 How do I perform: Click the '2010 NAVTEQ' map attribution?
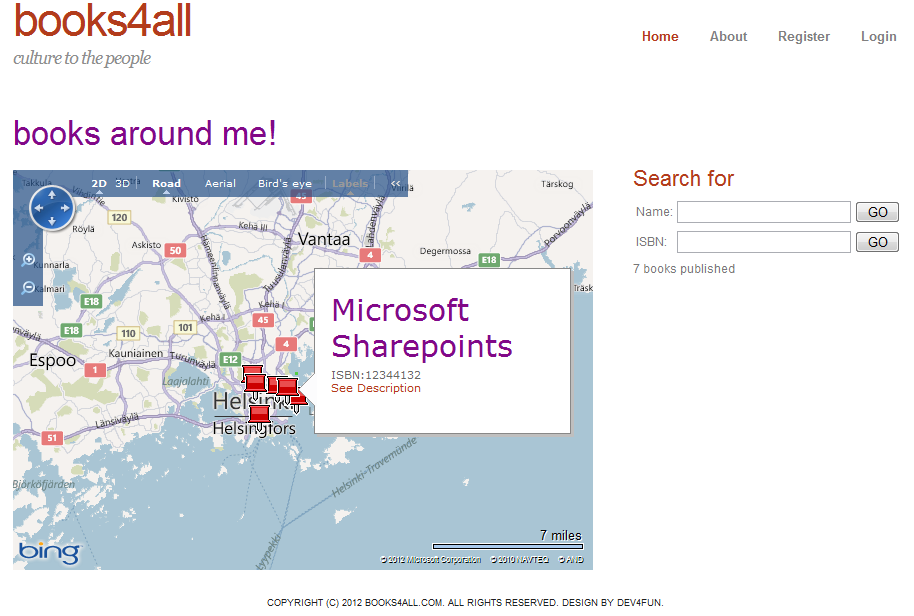tap(520, 559)
